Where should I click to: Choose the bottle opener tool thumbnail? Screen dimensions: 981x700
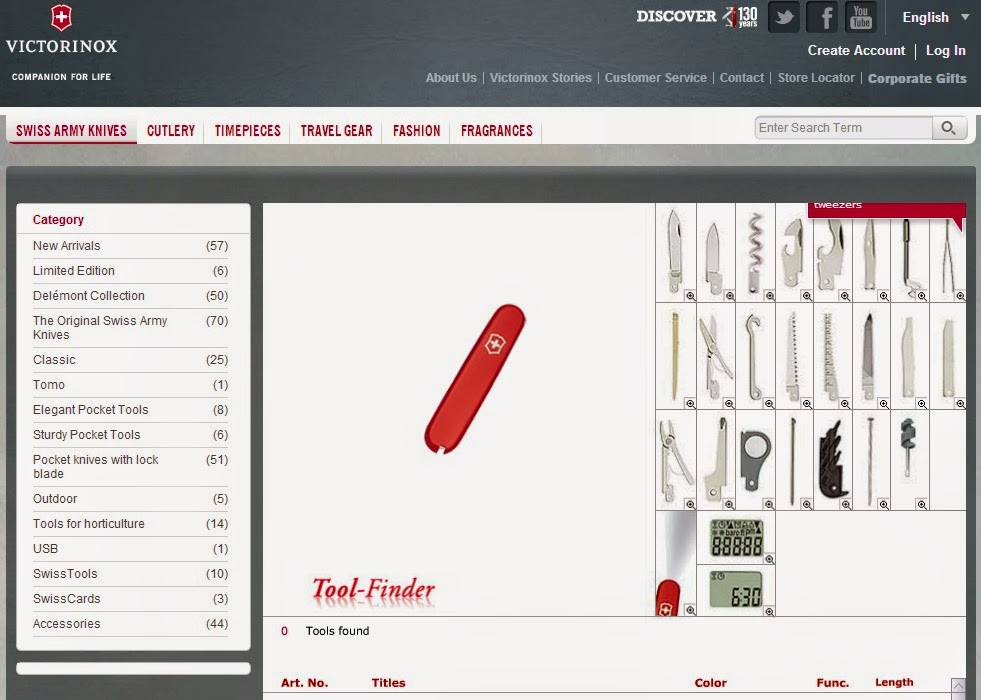(832, 253)
